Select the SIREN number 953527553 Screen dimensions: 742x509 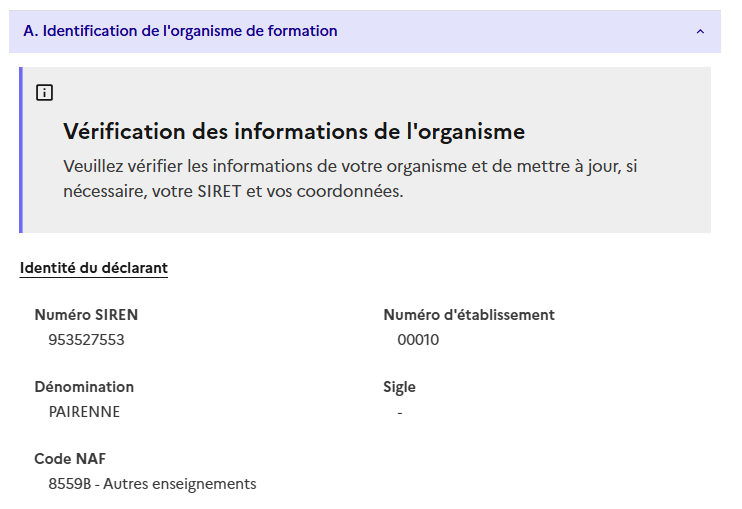click(86, 340)
